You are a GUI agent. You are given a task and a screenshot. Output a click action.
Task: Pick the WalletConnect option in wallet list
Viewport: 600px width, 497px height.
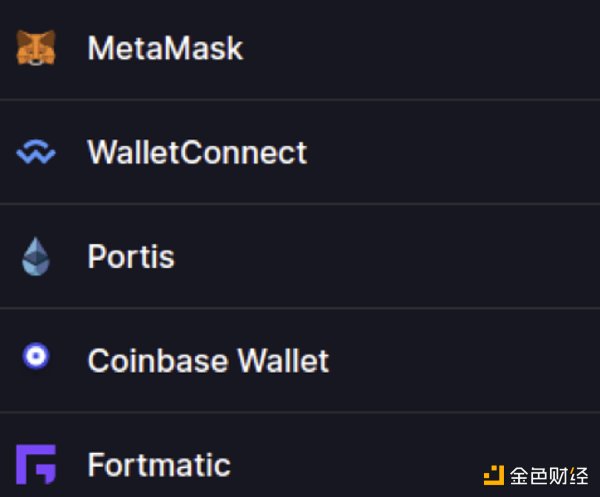(300, 152)
